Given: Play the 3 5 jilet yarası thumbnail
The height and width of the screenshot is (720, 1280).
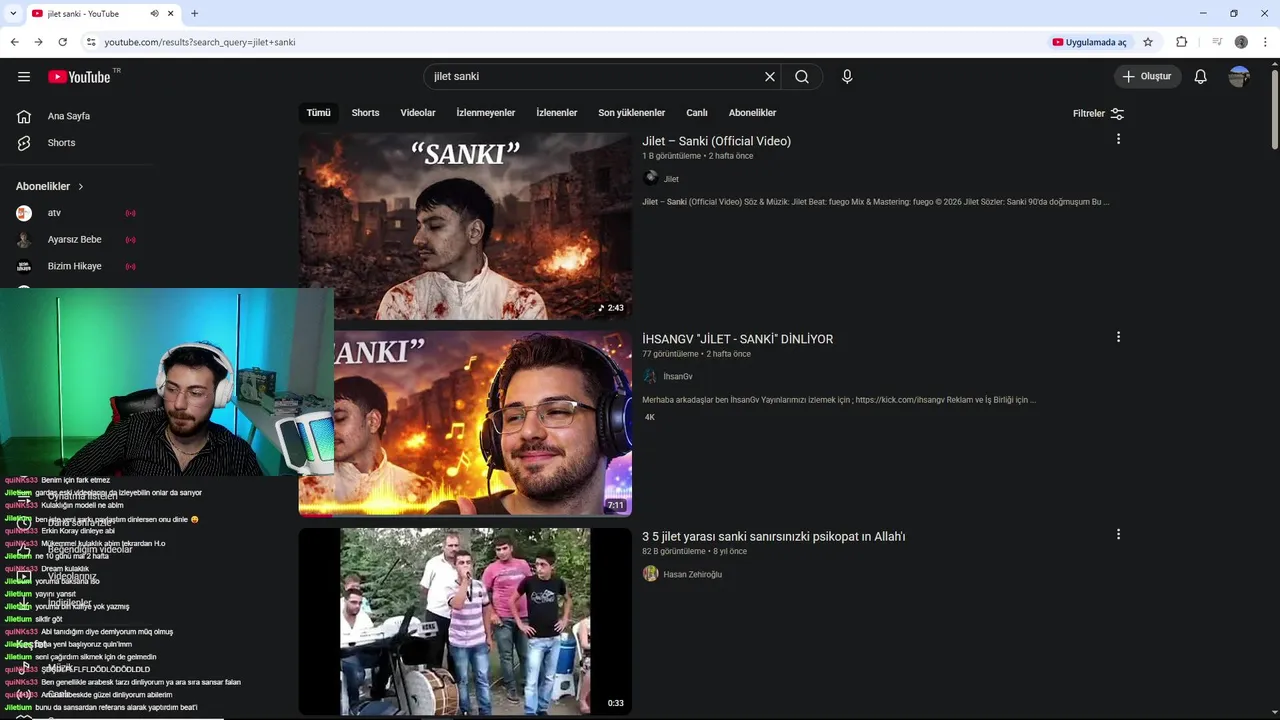Looking at the screenshot, I should 465,622.
